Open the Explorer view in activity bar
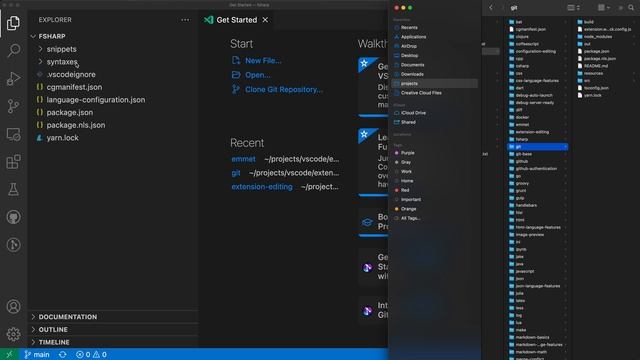 coord(13,23)
